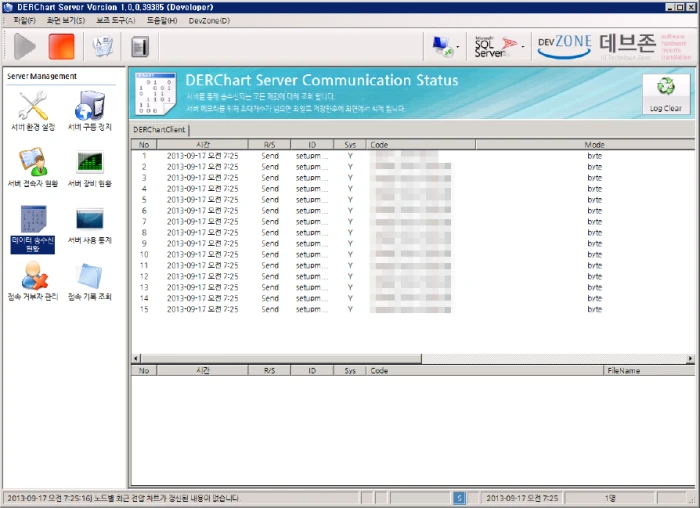Open the 화면 보기(S) menu

(66, 21)
